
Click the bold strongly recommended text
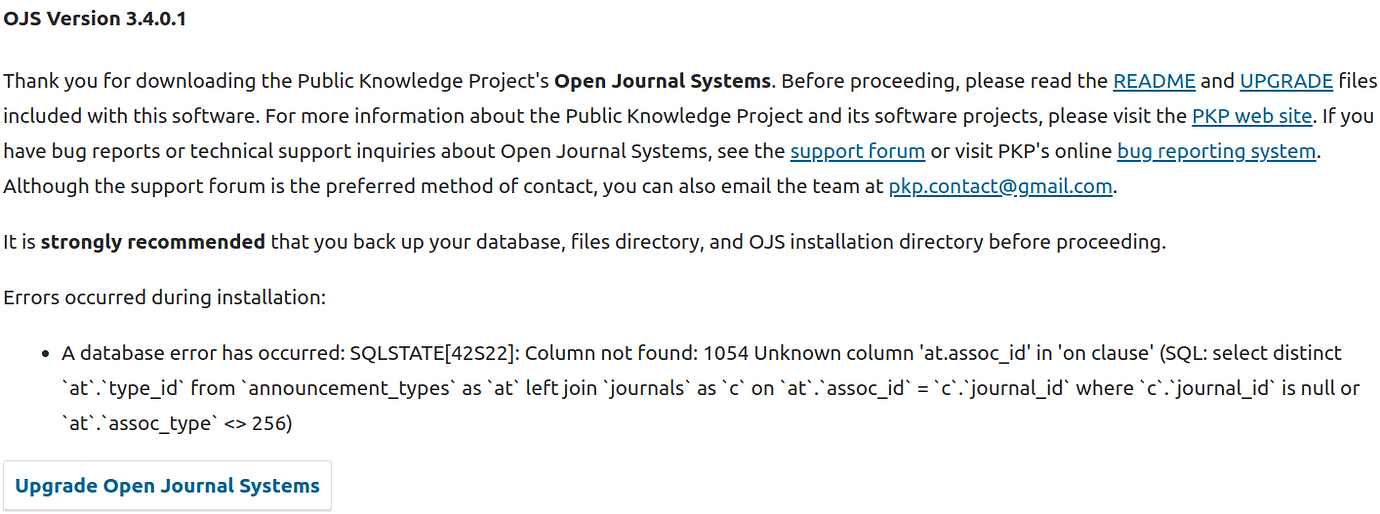[x=153, y=241]
